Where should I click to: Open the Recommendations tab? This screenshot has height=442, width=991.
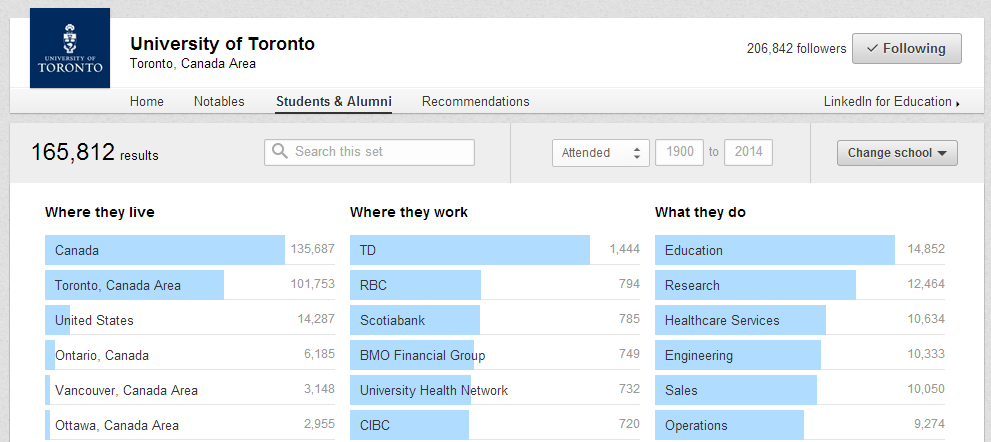pos(475,102)
